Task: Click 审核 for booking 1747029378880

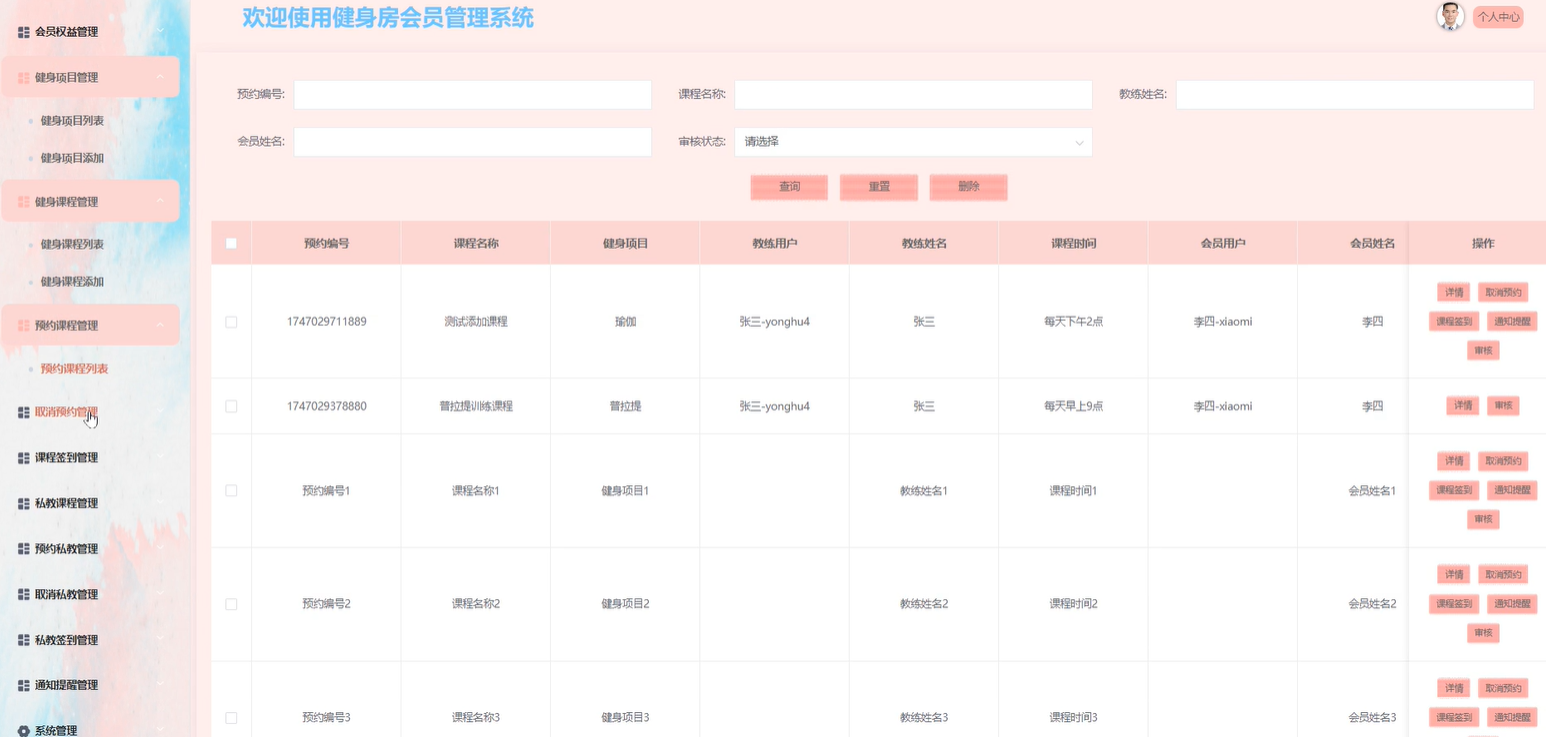Action: pyautogui.click(x=1503, y=406)
